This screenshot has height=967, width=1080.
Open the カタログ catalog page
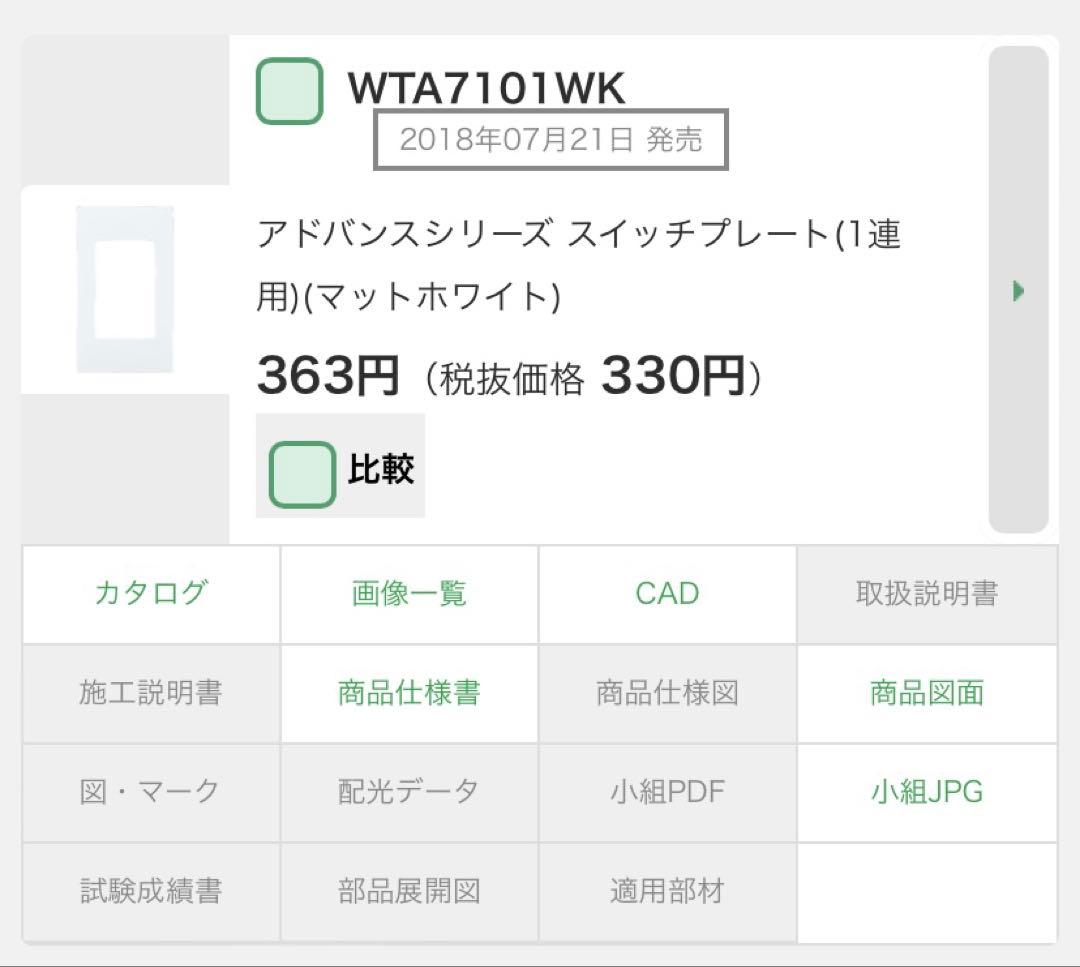(150, 594)
